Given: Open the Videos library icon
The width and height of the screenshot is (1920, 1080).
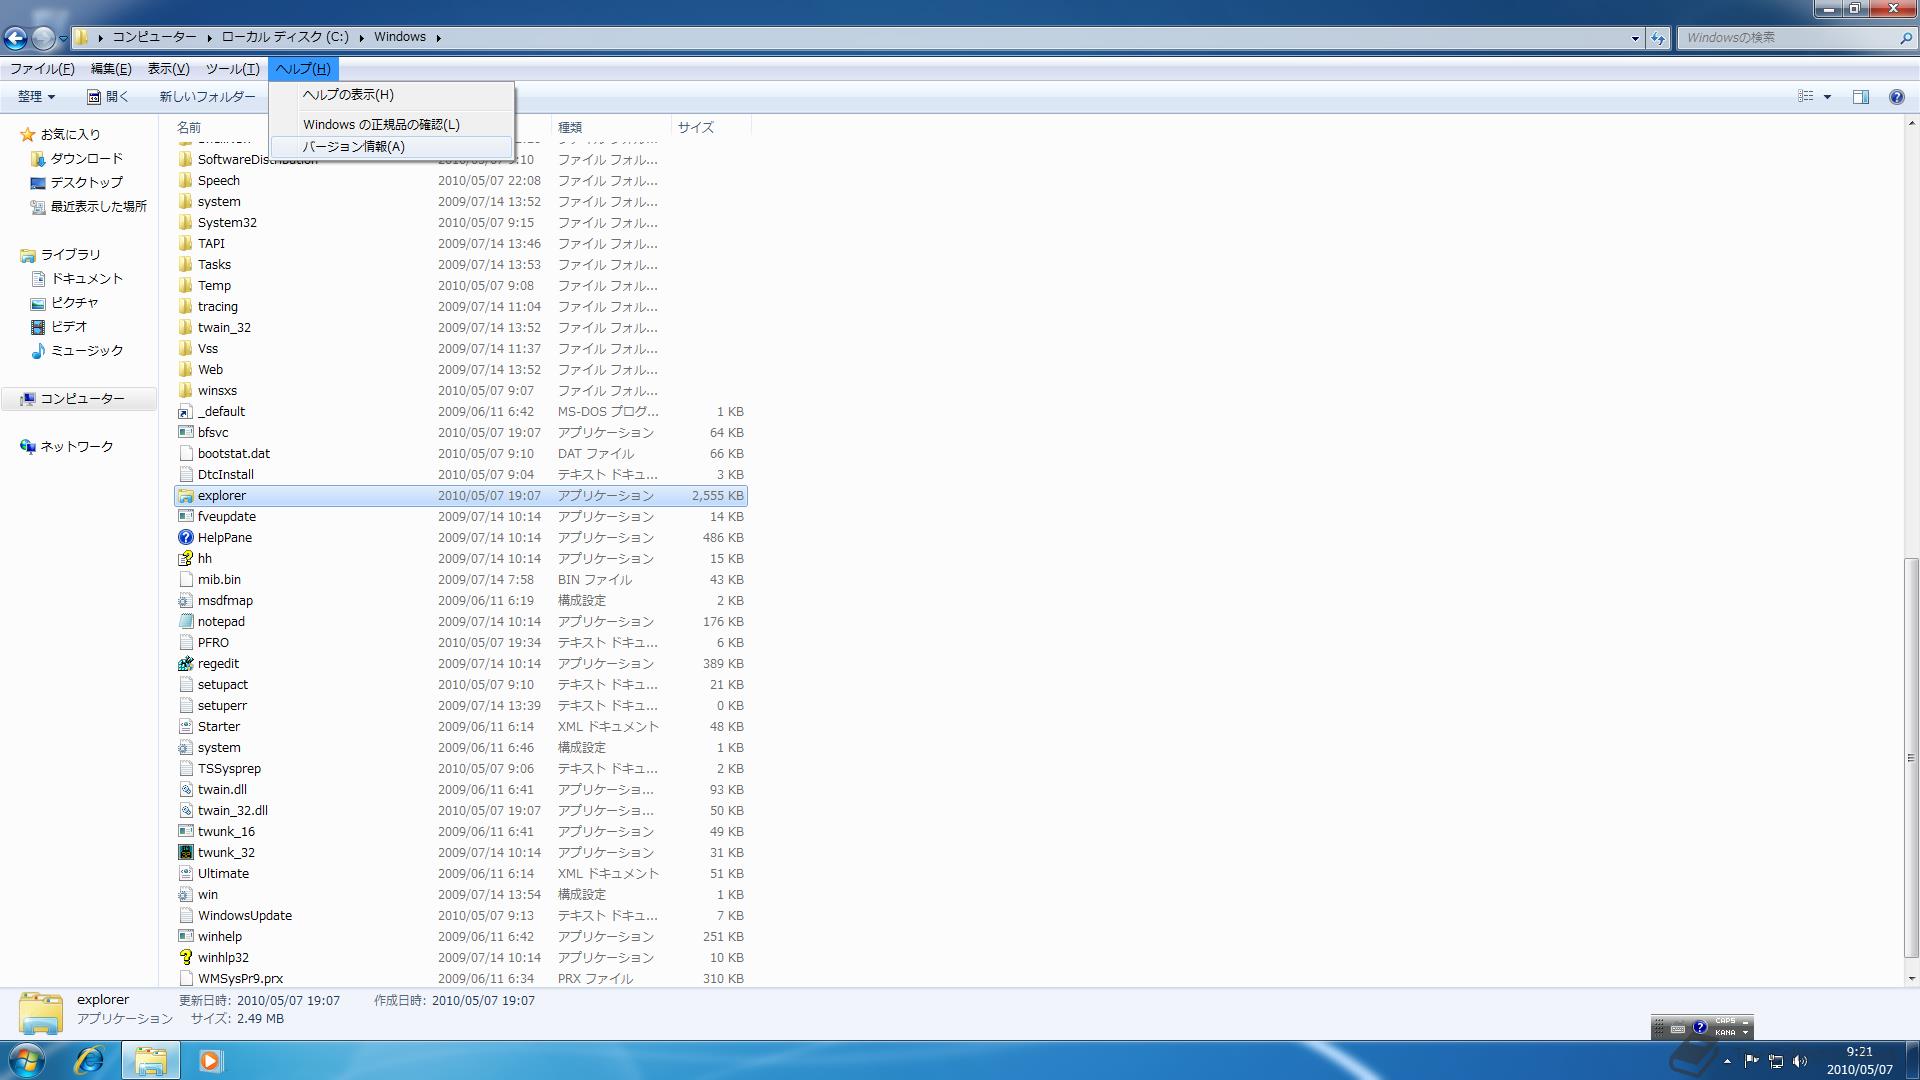Looking at the screenshot, I should [x=38, y=327].
